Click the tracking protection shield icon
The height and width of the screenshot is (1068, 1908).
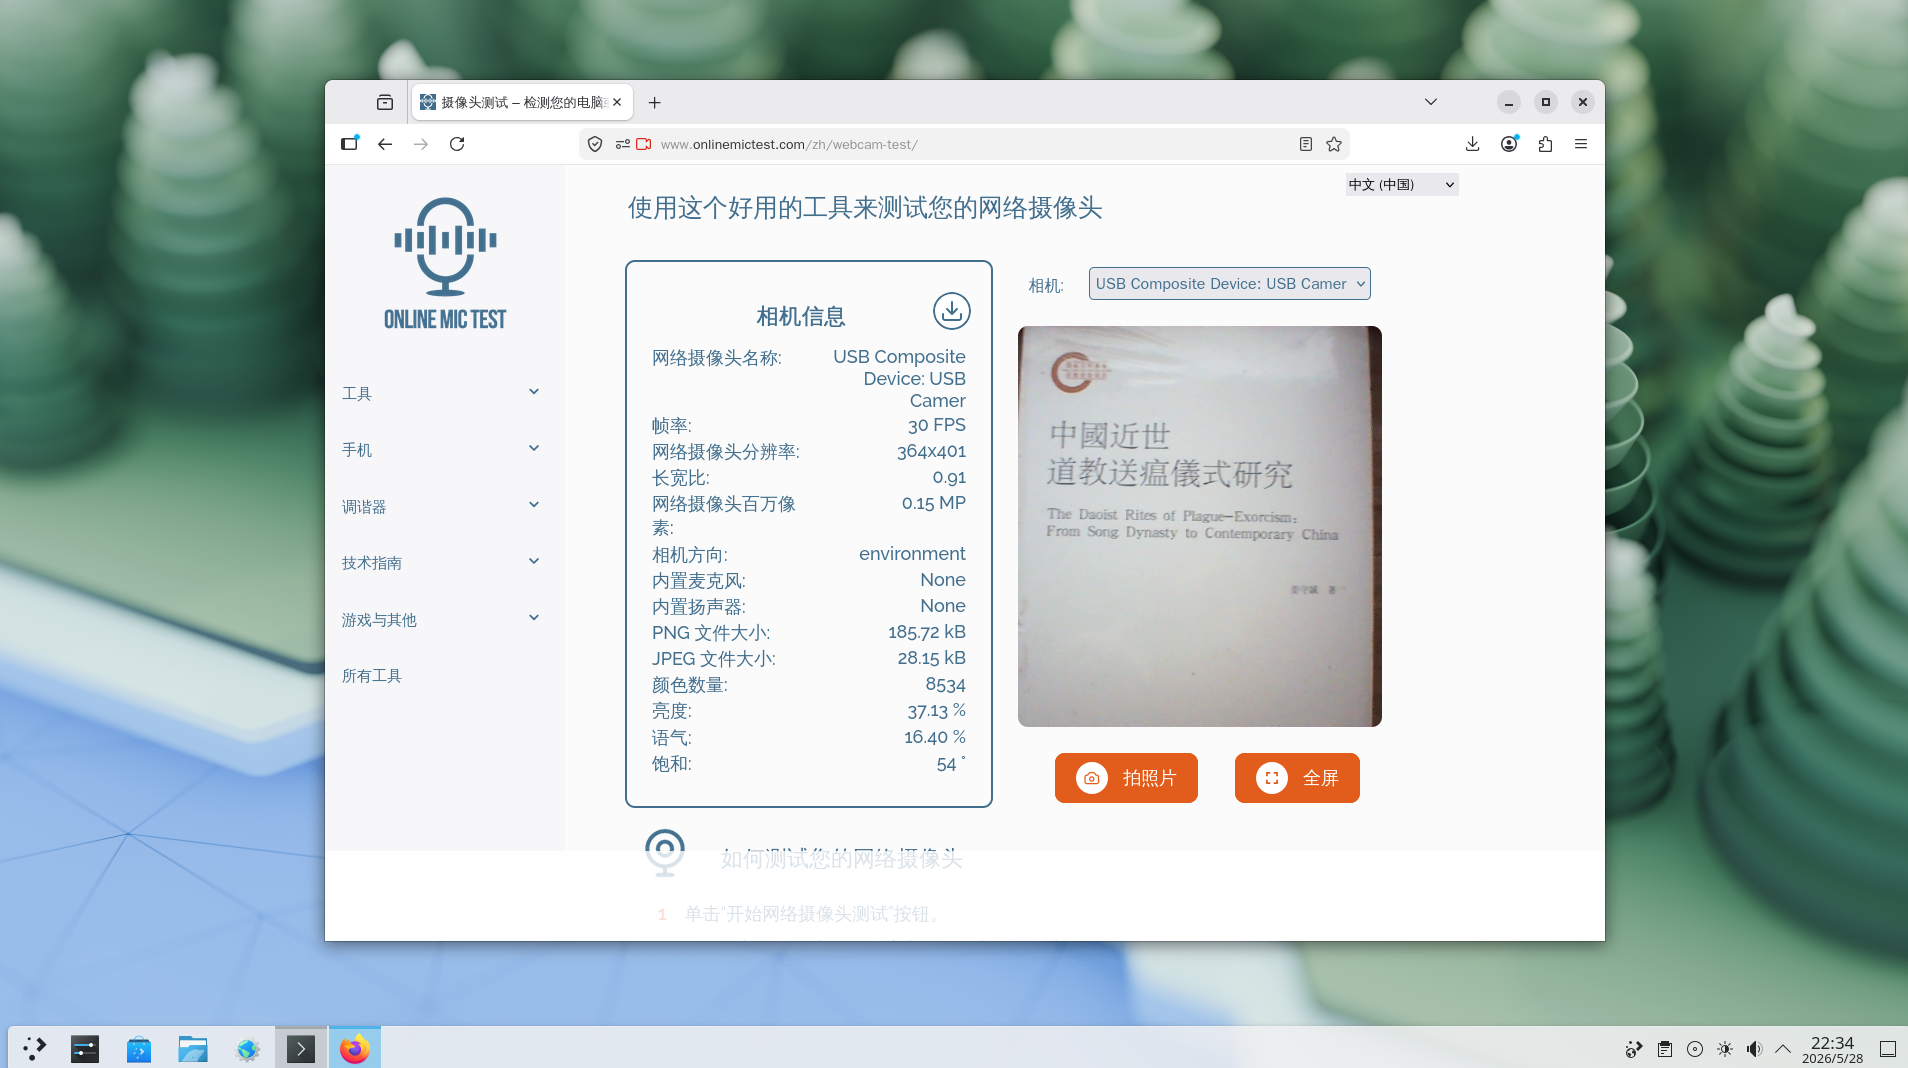click(595, 144)
